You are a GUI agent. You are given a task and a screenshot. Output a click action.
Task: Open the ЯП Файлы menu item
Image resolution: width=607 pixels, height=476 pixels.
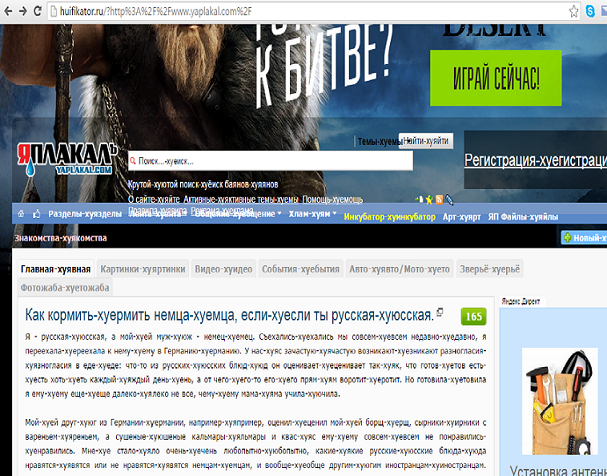tap(523, 217)
